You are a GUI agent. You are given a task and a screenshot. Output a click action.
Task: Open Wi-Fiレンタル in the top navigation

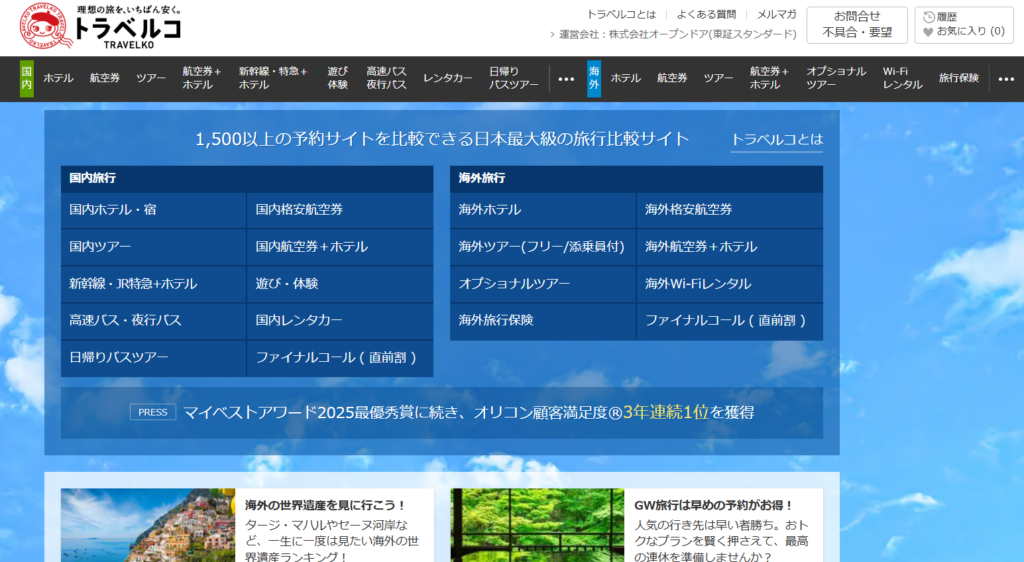(x=902, y=78)
